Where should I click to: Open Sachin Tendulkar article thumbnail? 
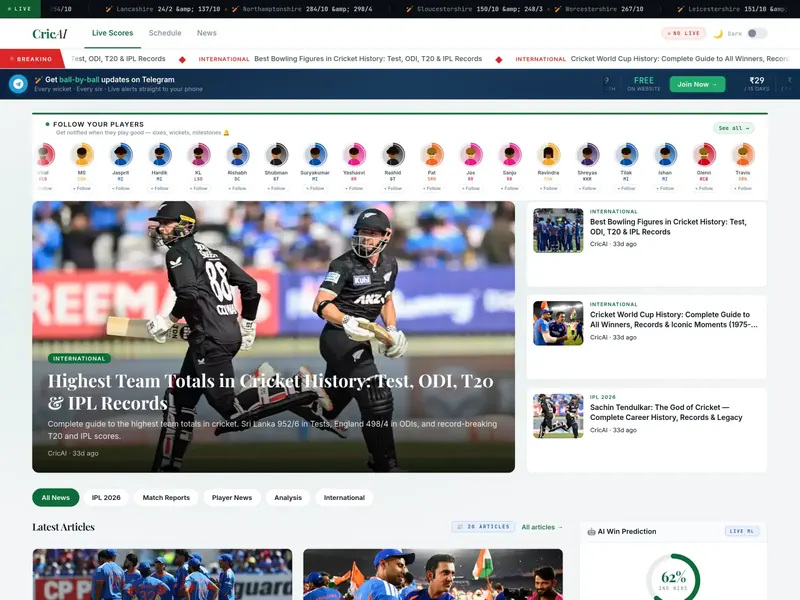click(x=558, y=416)
